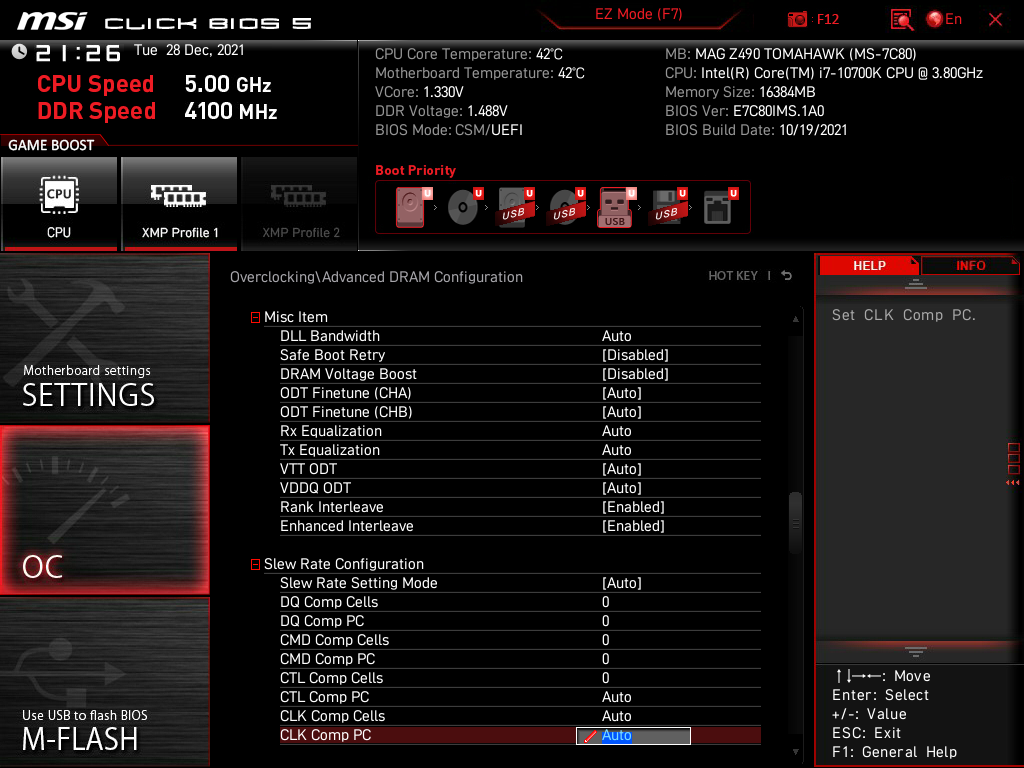Expand the right-edge side panel arrows
The image size is (1024, 768).
coord(1013,482)
